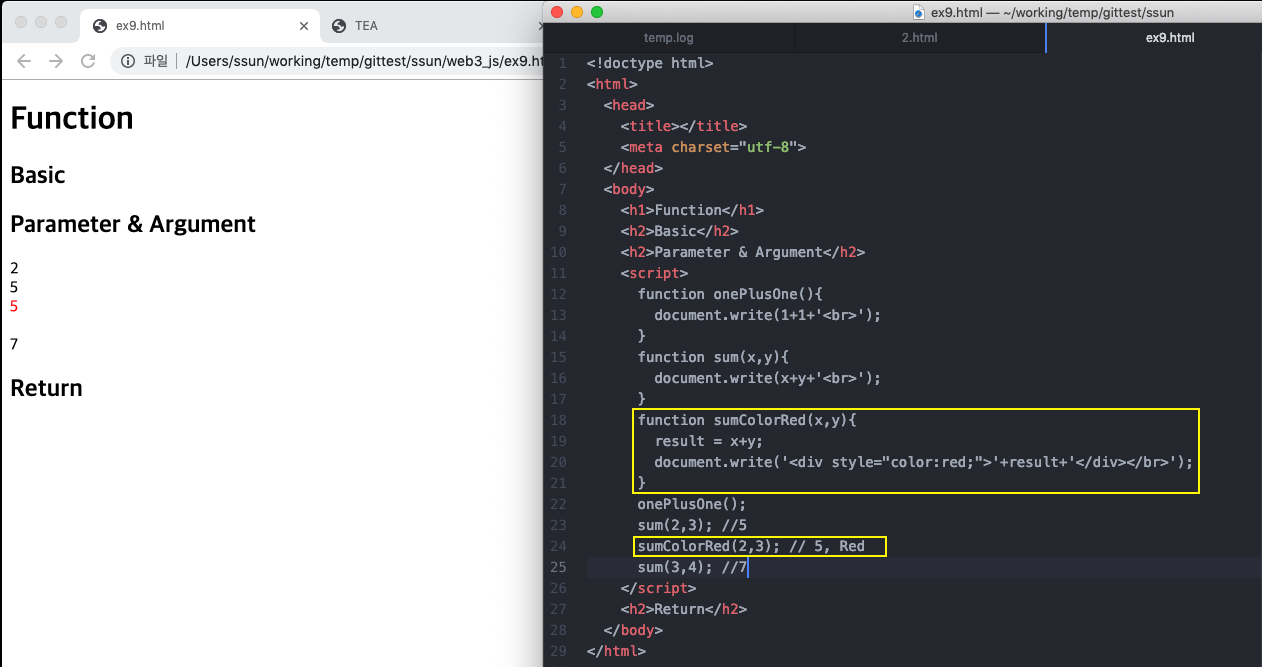The height and width of the screenshot is (667, 1262).
Task: Click the closing </html> line in editor
Action: (x=616, y=651)
